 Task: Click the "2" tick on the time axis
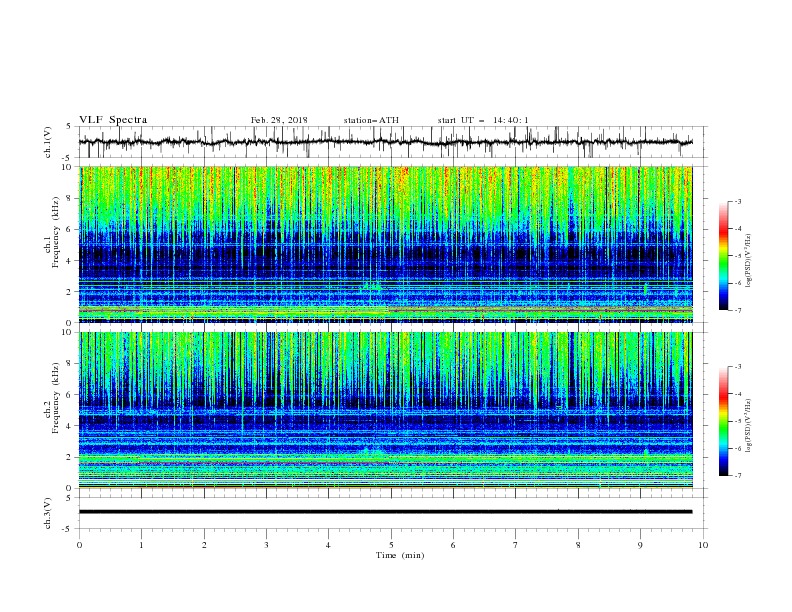coord(204,545)
